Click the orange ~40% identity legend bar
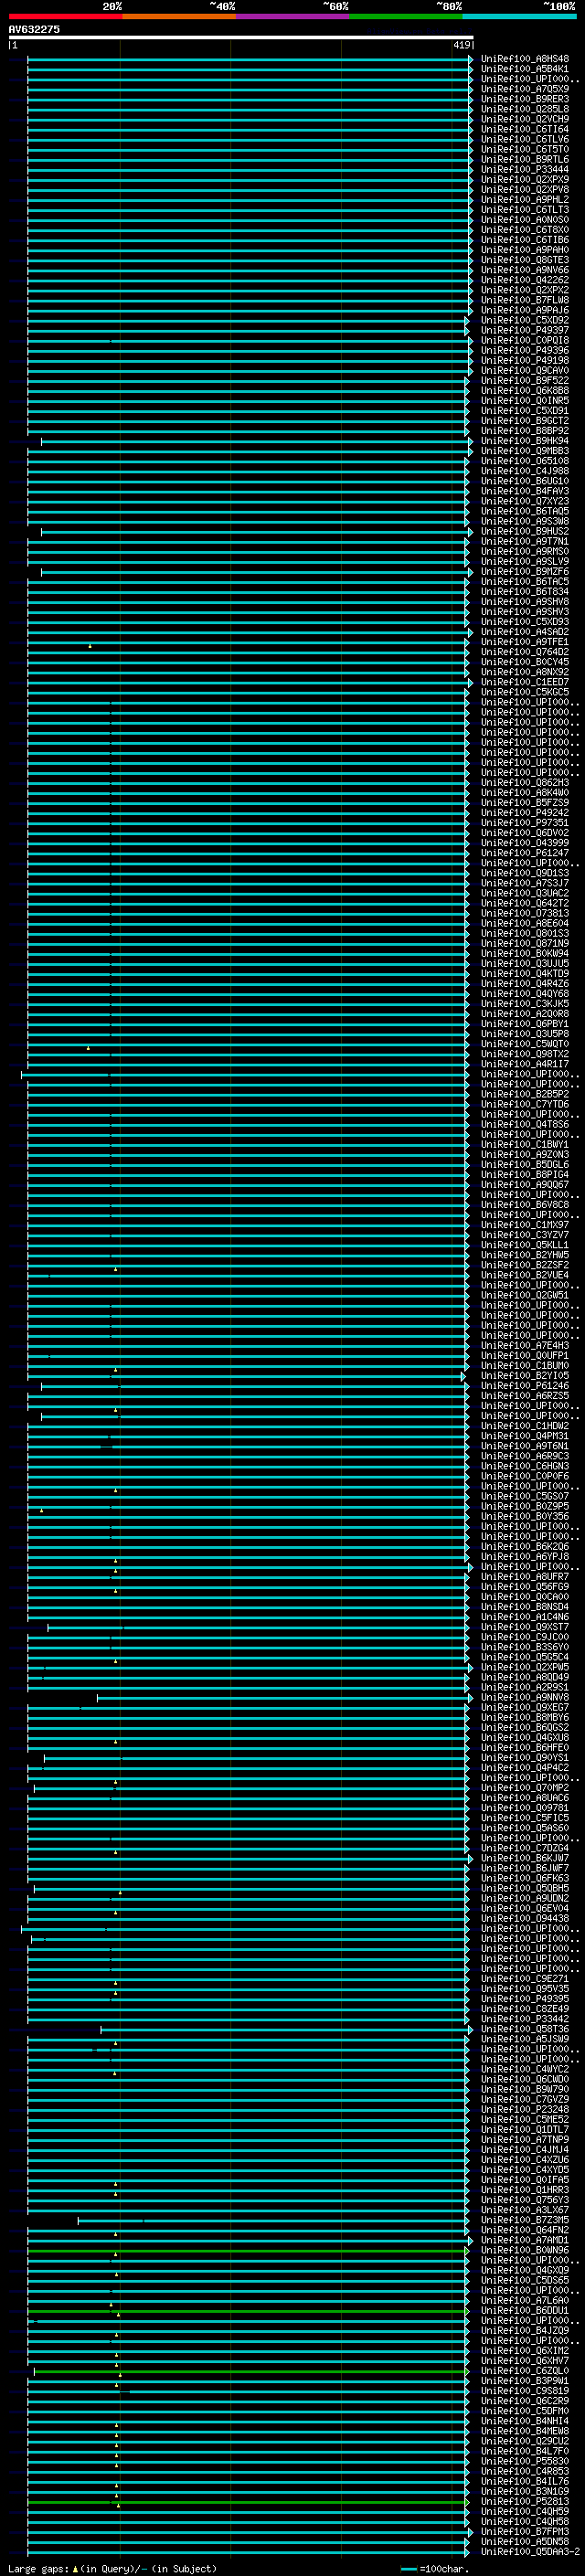This screenshot has height=2576, width=585. [179, 16]
